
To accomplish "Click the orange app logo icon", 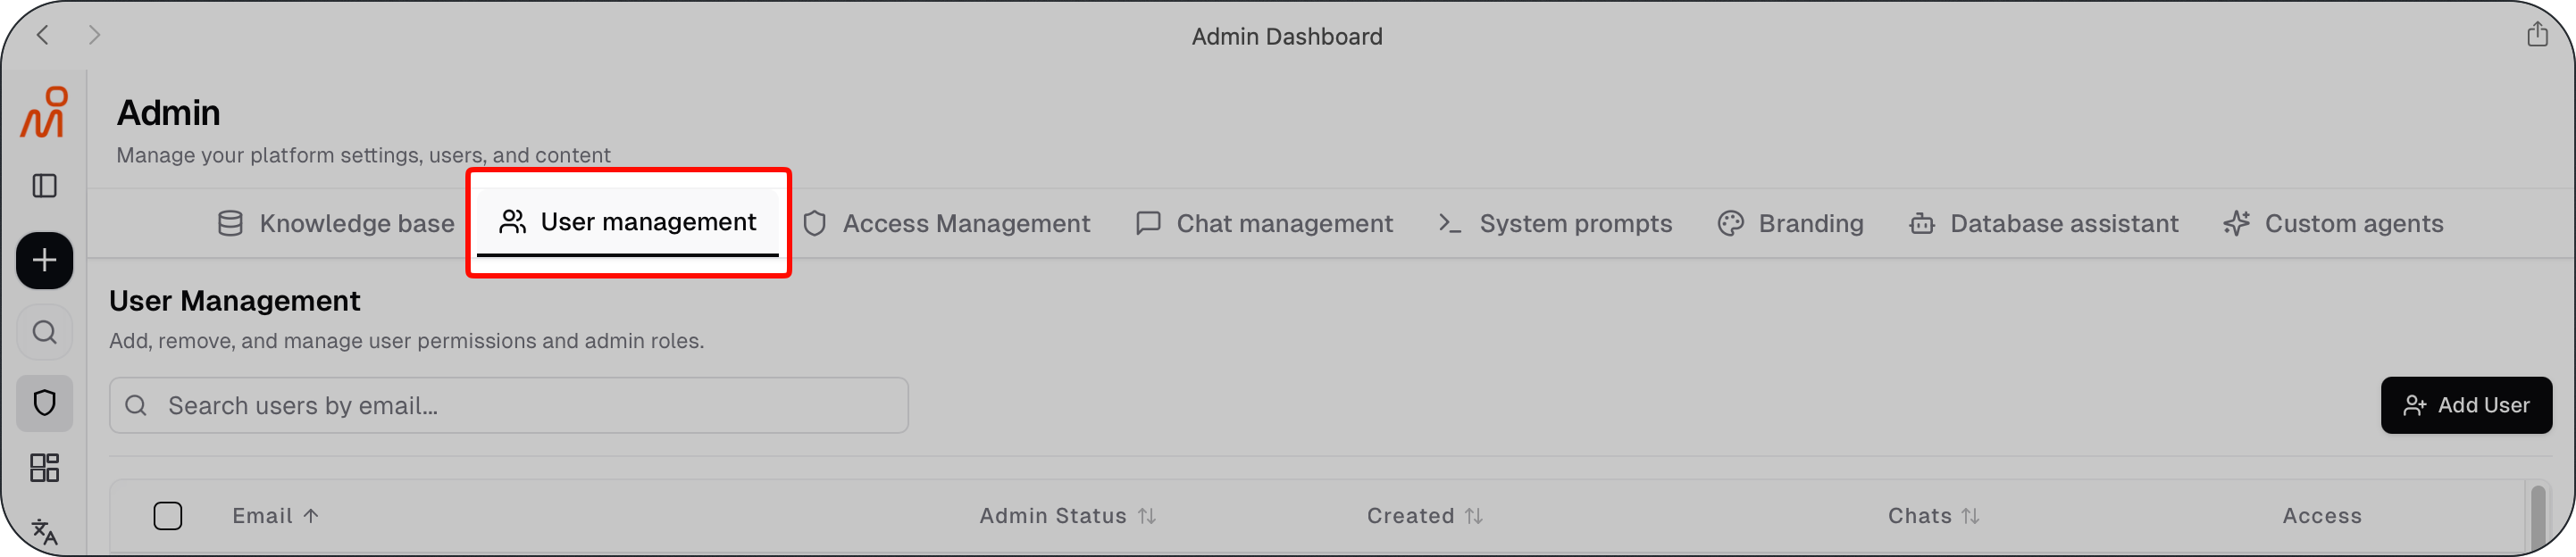I will (x=44, y=112).
